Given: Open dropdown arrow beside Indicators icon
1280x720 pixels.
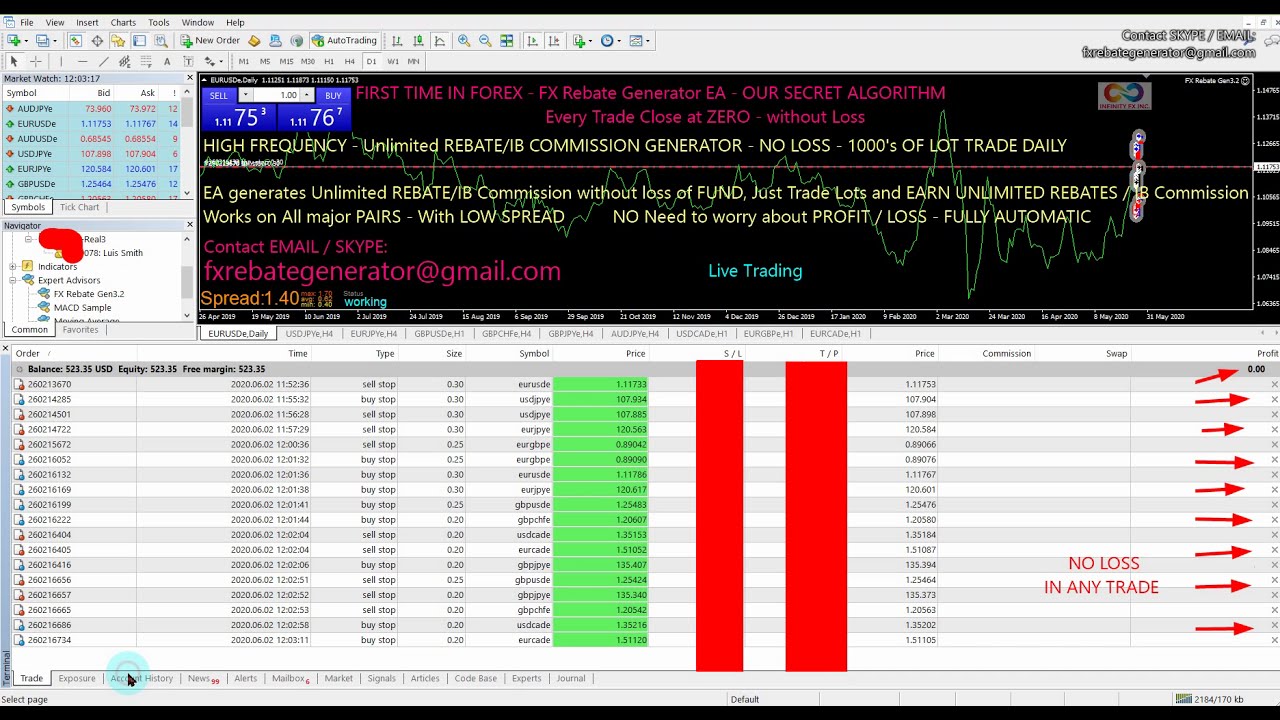Looking at the screenshot, I should pyautogui.click(x=590, y=41).
